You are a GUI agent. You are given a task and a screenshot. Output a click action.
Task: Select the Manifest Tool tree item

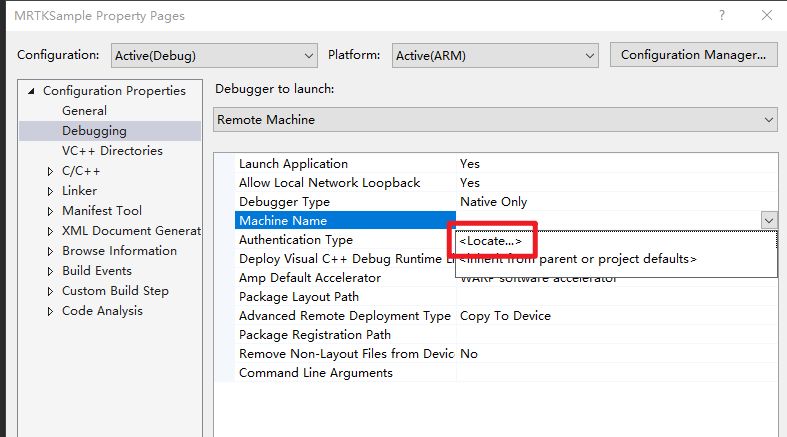coord(102,211)
